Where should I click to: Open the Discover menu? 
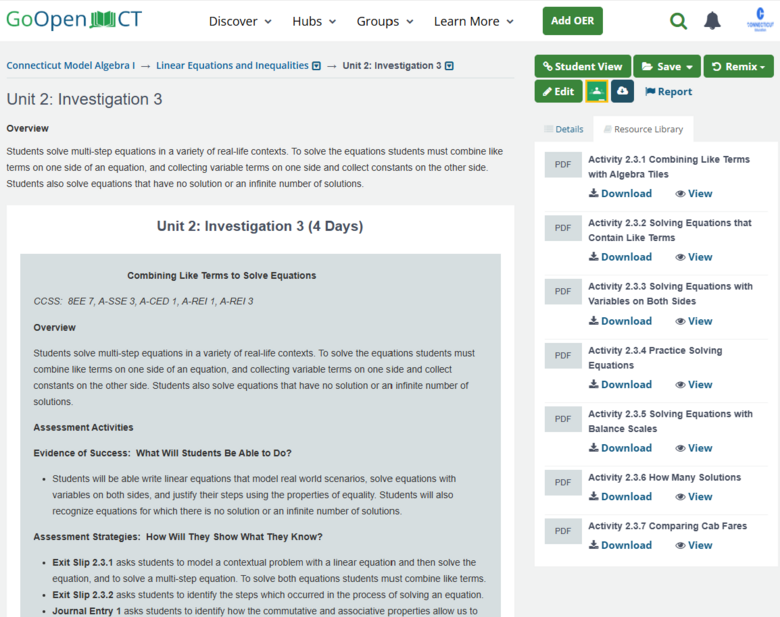(240, 21)
